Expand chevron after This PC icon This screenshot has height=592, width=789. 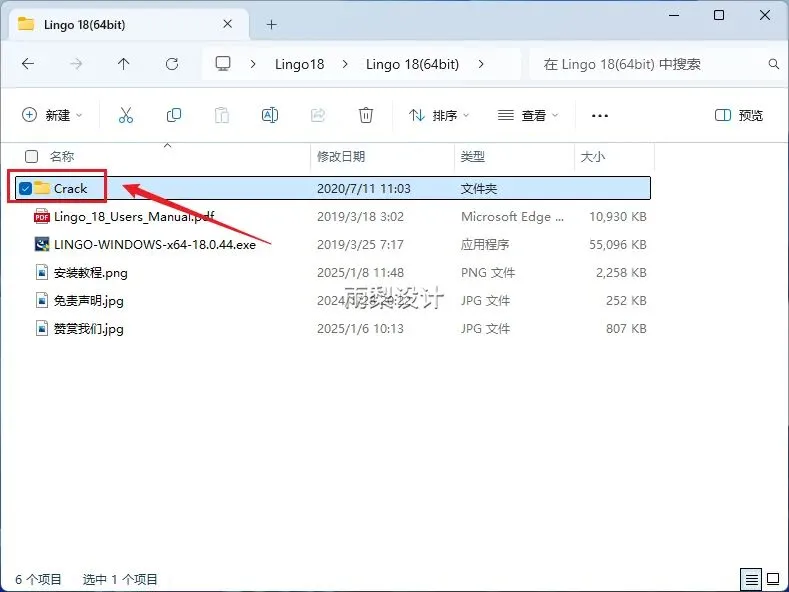pyautogui.click(x=253, y=64)
